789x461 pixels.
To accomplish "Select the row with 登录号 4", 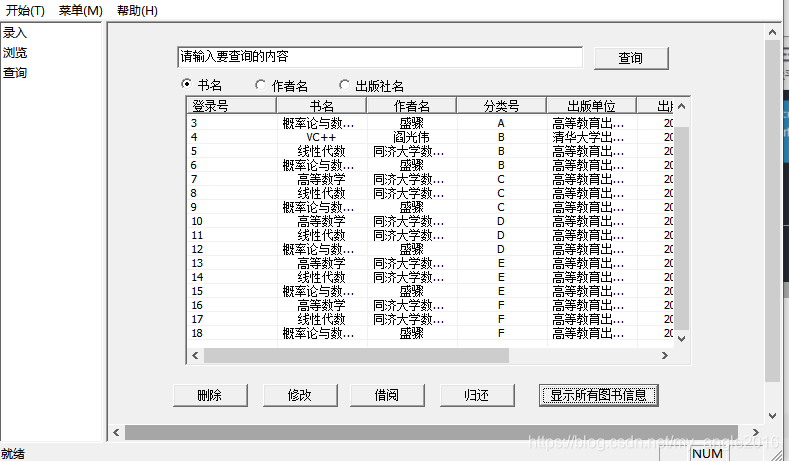I will coord(430,137).
